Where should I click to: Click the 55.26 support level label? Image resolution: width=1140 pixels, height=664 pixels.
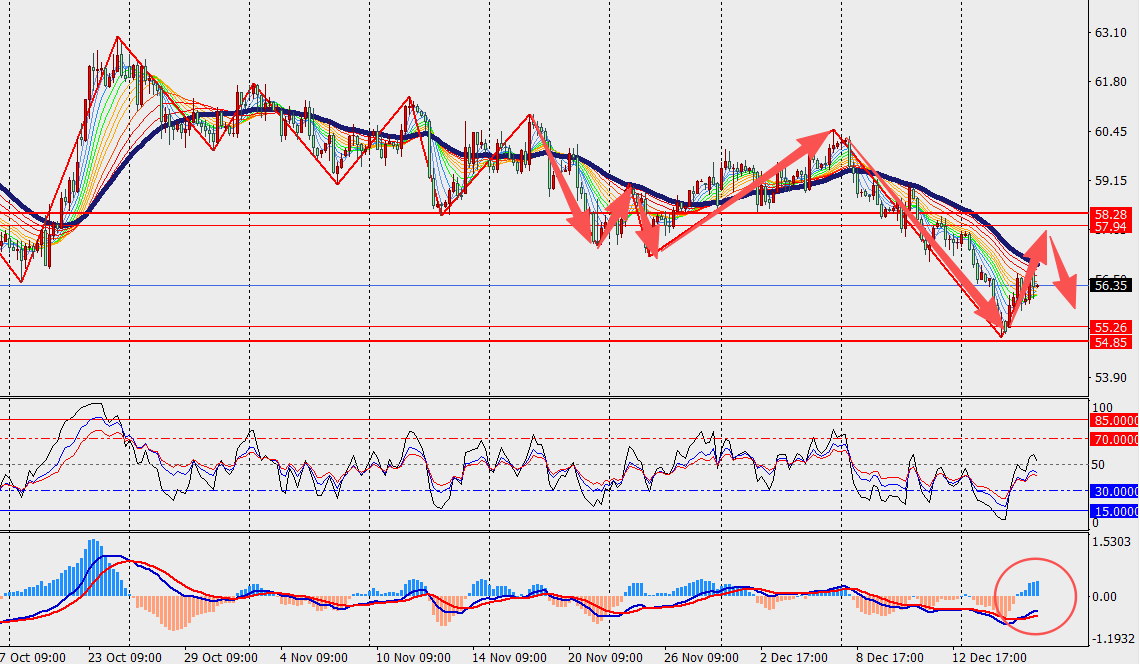pos(1112,327)
